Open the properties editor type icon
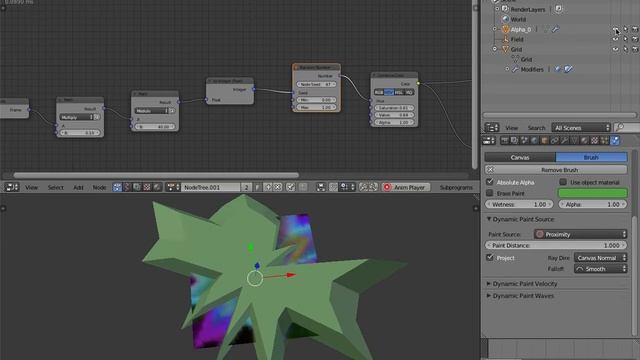 point(488,141)
